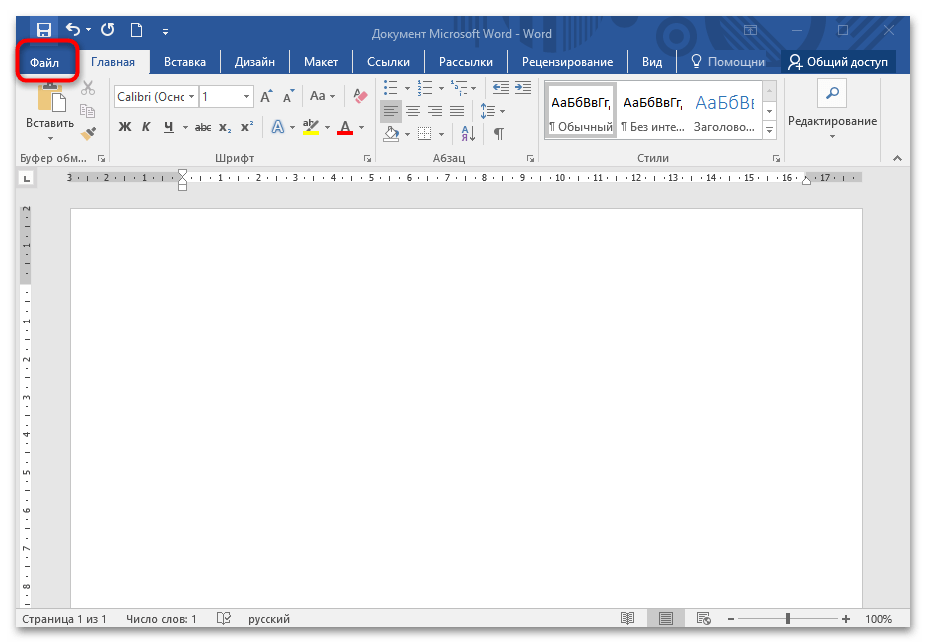This screenshot has height=643, width=926.
Task: Open the Aa change case menu
Action: click(322, 96)
